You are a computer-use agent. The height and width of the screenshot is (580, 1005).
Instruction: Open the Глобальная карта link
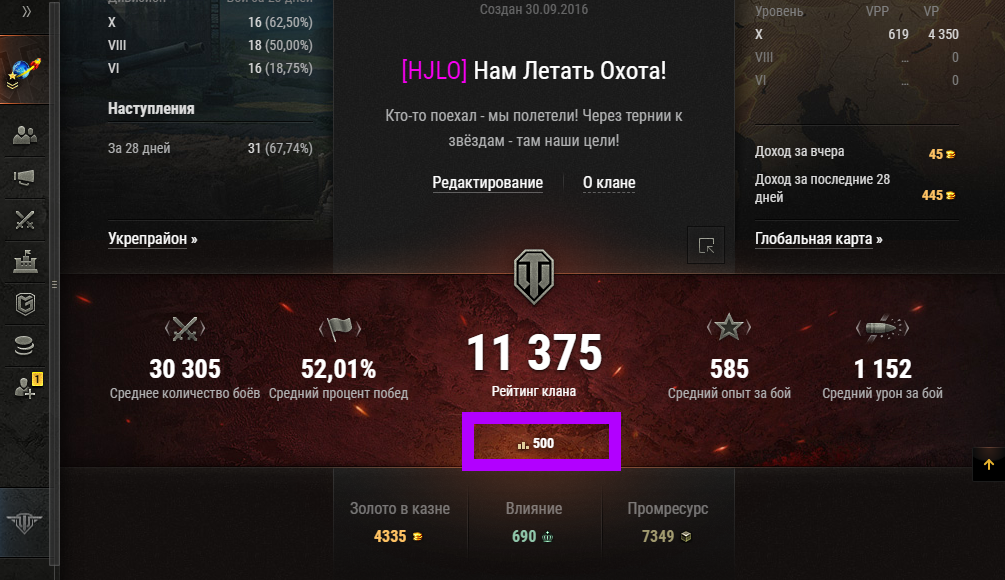818,239
